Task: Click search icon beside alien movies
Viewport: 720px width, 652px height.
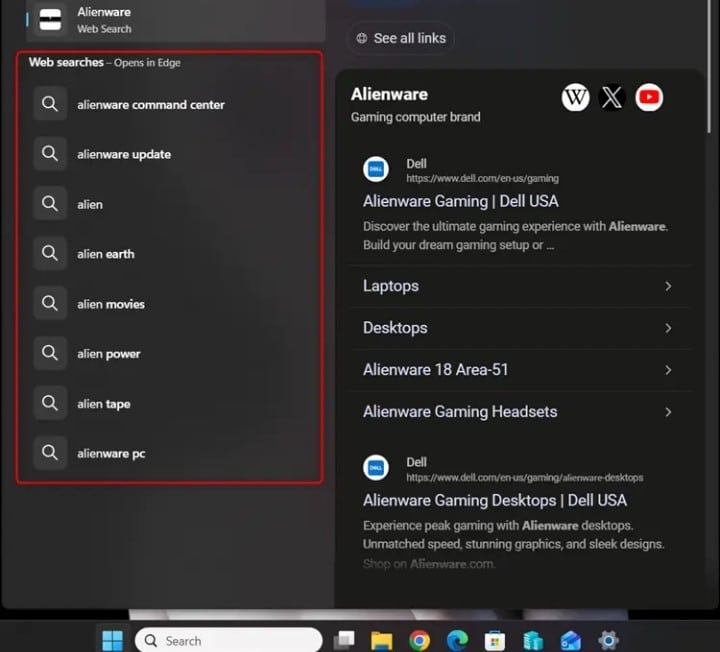Action: [50, 303]
